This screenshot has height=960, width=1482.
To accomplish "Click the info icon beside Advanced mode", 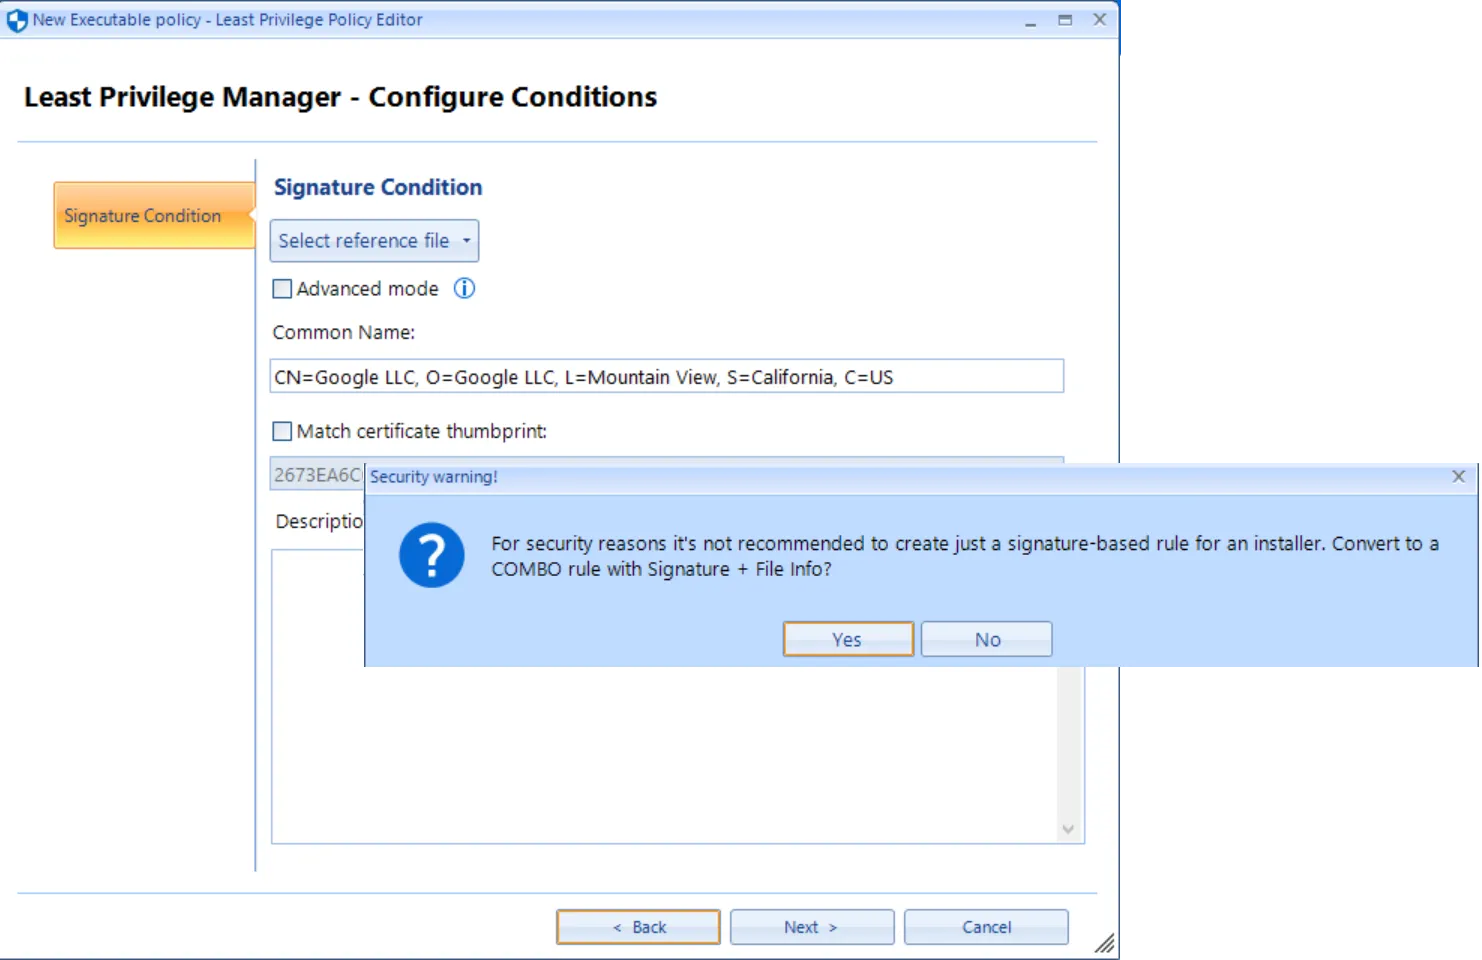I will pos(463,288).
